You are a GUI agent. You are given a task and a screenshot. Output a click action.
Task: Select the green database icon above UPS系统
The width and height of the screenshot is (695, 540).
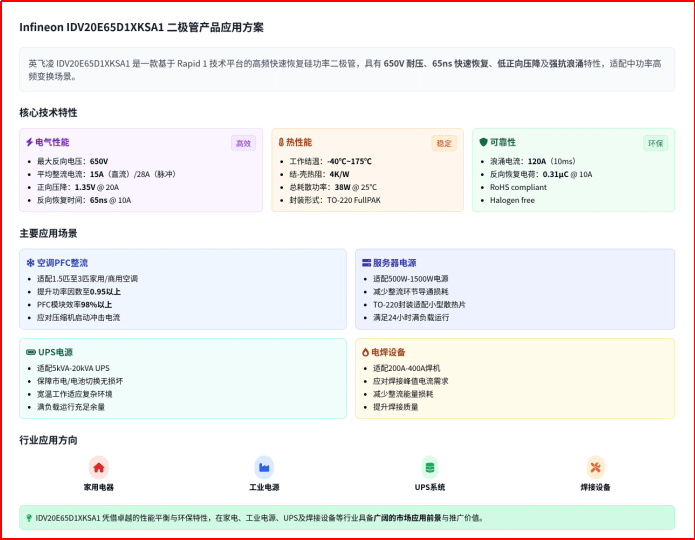[430, 466]
